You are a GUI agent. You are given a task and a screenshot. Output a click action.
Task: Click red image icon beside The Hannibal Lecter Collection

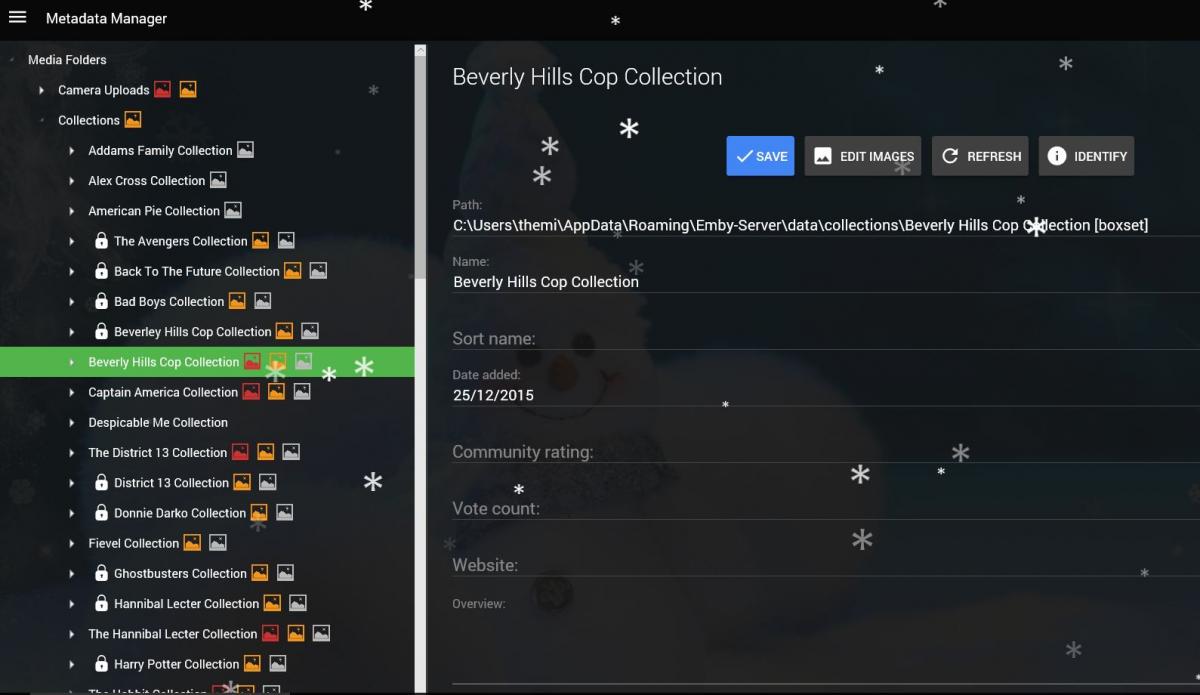pos(270,633)
